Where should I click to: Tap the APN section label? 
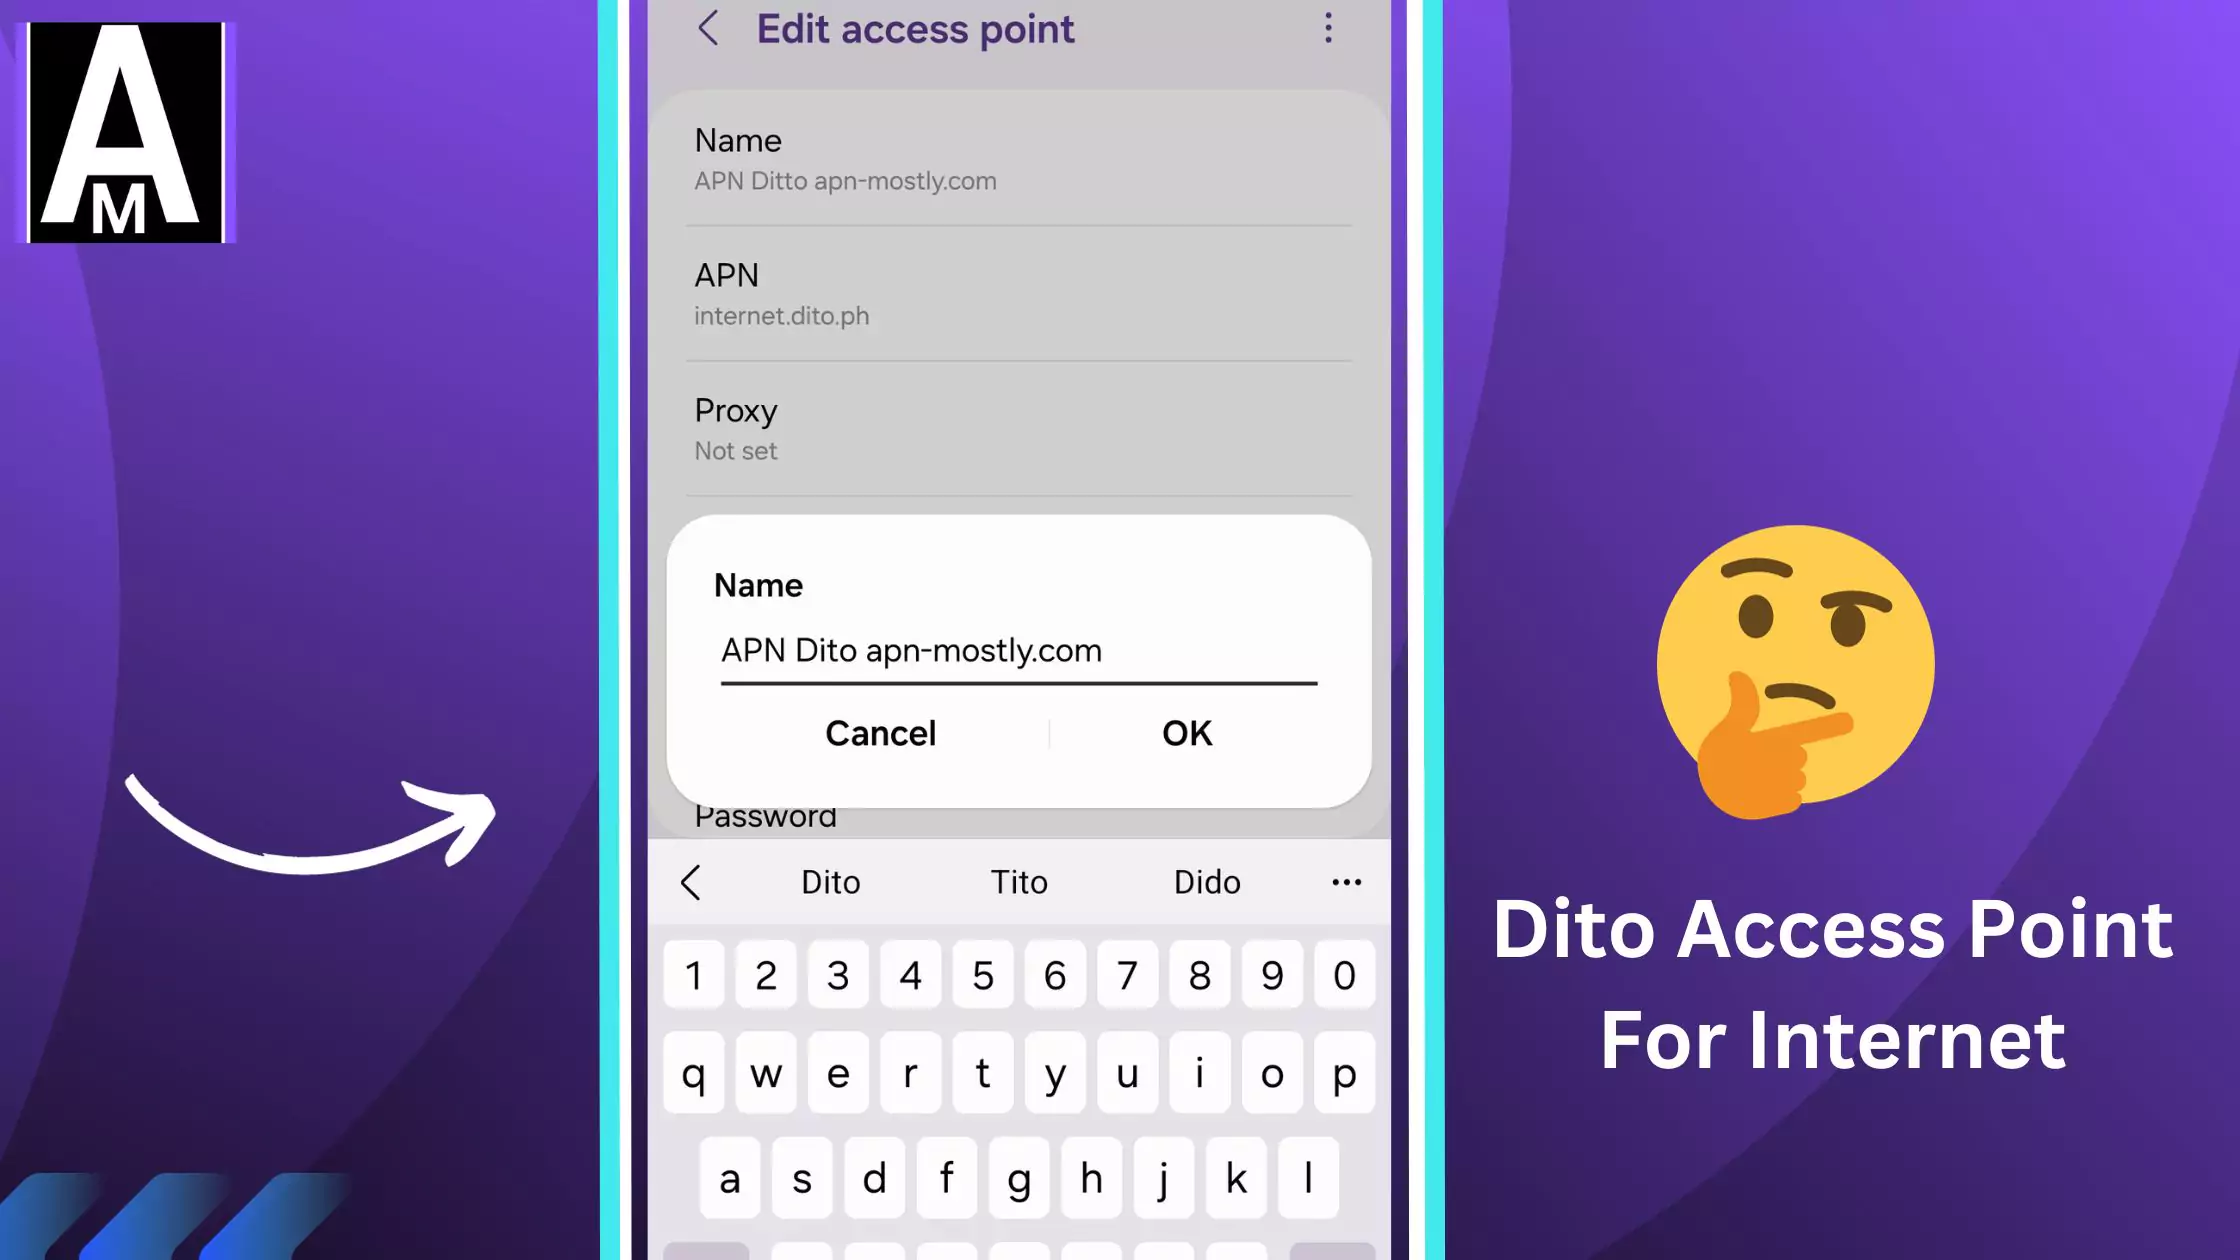(725, 274)
